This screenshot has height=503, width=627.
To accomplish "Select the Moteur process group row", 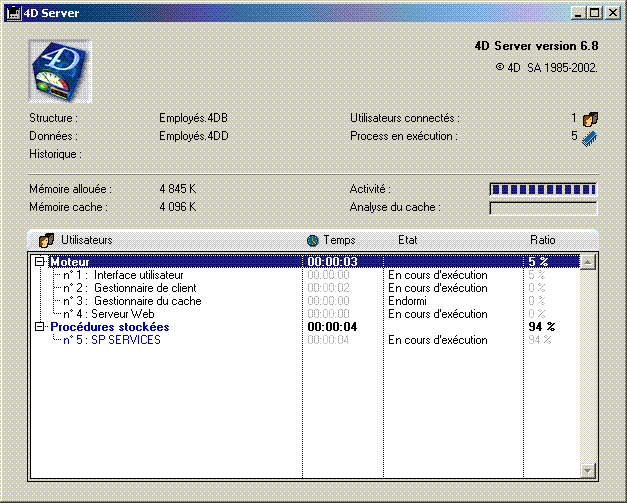I will pos(70,262).
